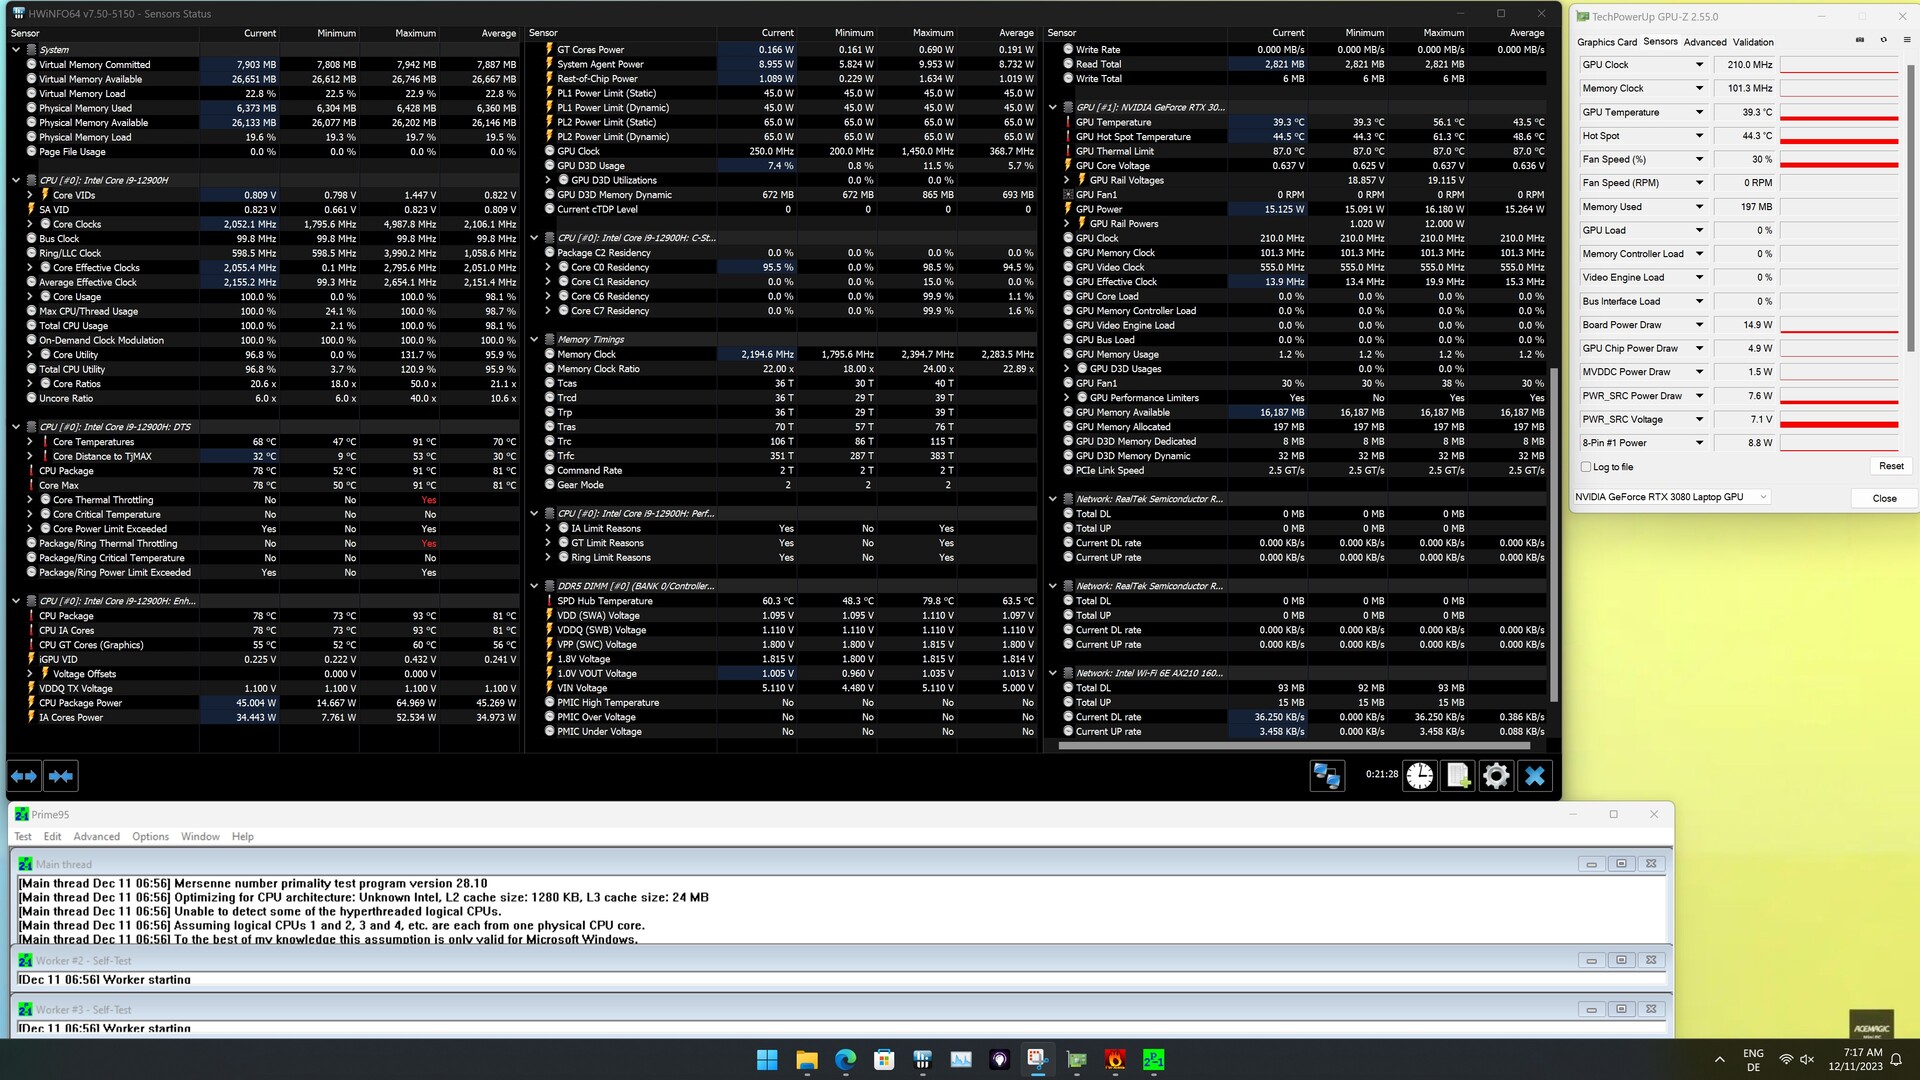Click GPU Temperature red graph in GPU-Z
Viewport: 1920px width, 1080px height.
point(1839,112)
